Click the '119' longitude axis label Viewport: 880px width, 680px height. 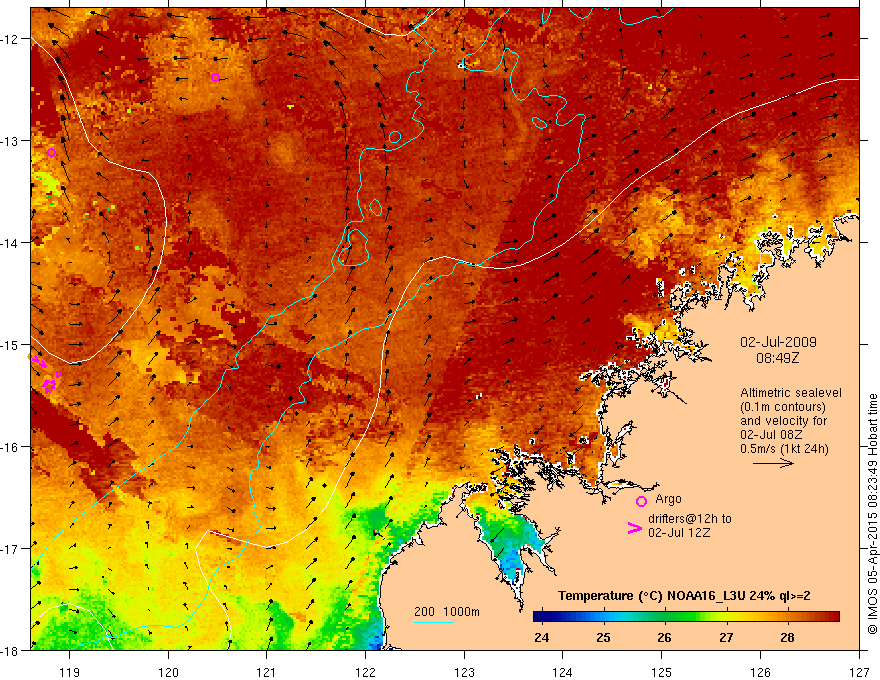pyautogui.click(x=70, y=672)
